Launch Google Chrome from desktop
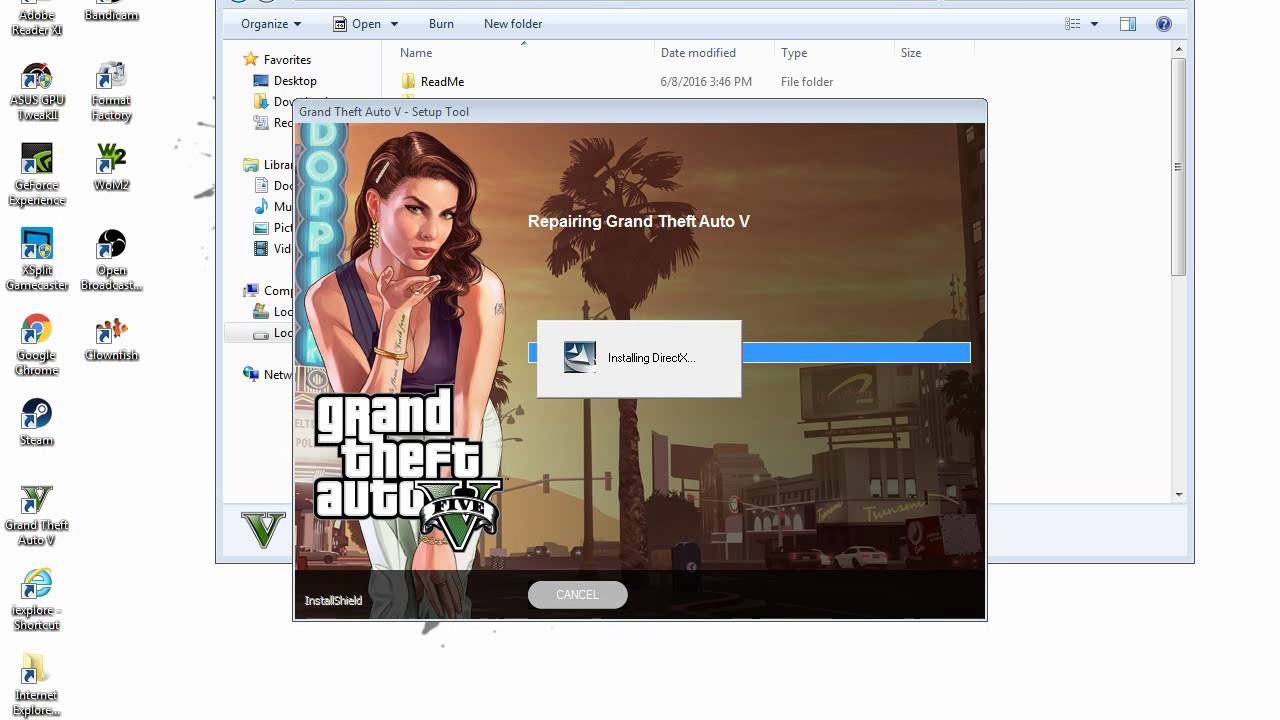Screen dimensions: 1280x720 click(37, 346)
